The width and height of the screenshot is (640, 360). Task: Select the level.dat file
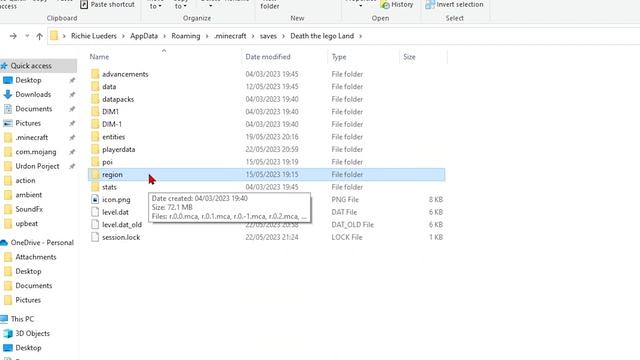click(x=115, y=212)
